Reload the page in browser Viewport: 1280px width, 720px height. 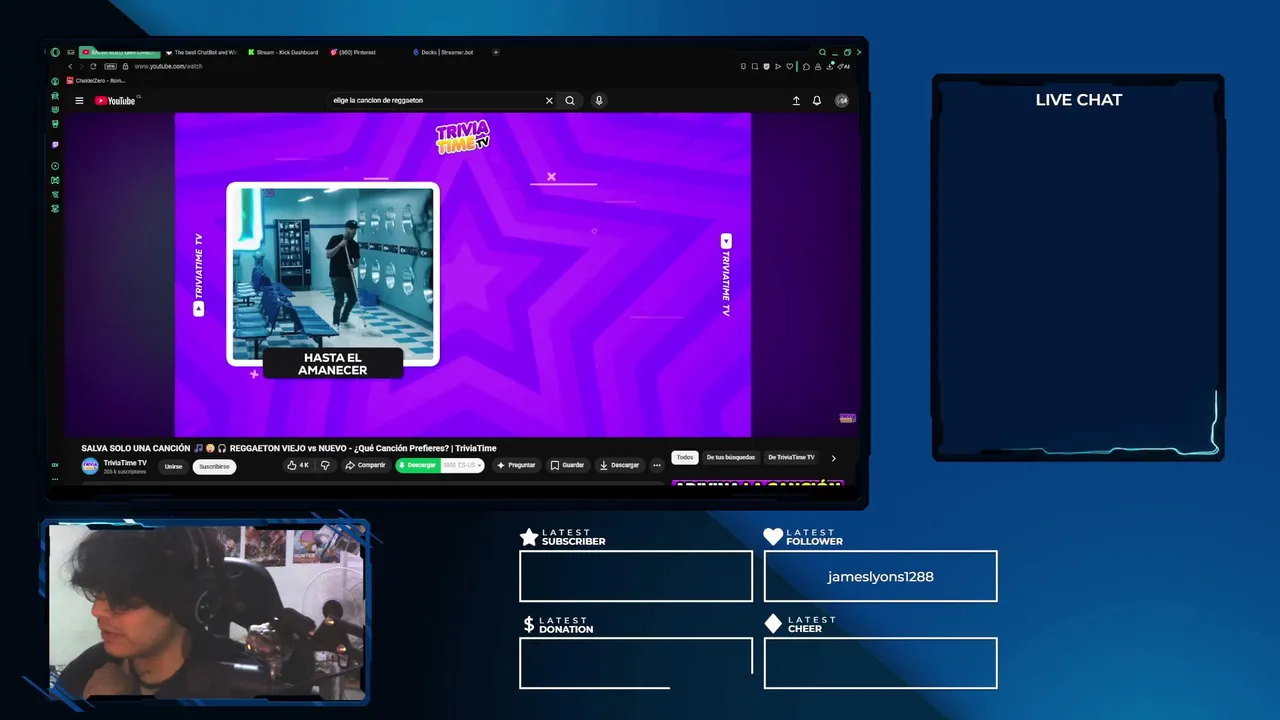[x=93, y=66]
